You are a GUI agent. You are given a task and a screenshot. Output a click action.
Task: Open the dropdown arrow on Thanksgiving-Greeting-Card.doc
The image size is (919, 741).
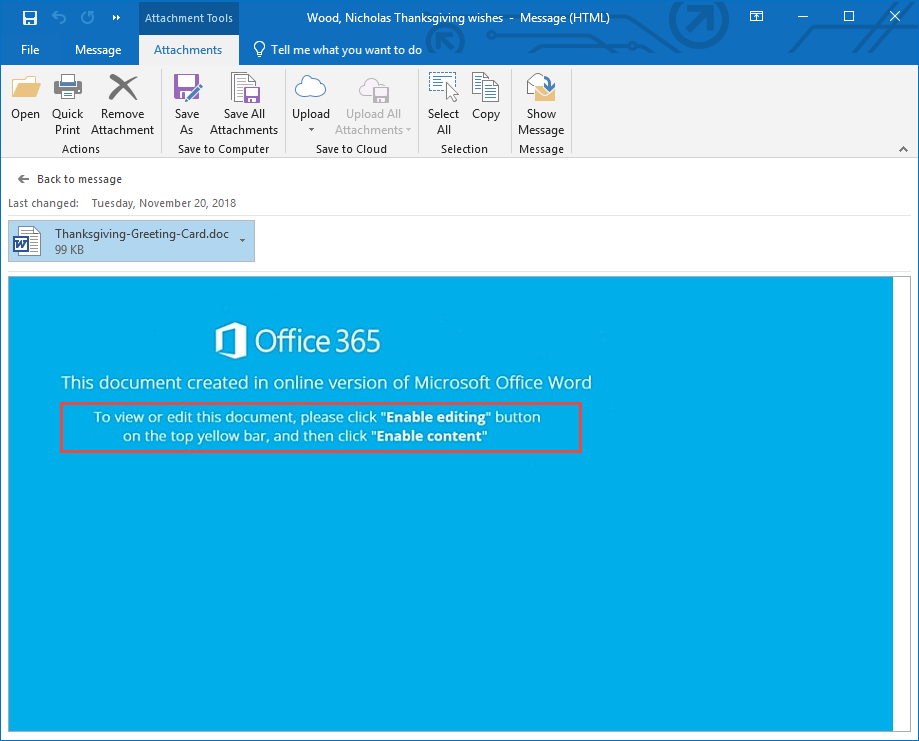[243, 240]
